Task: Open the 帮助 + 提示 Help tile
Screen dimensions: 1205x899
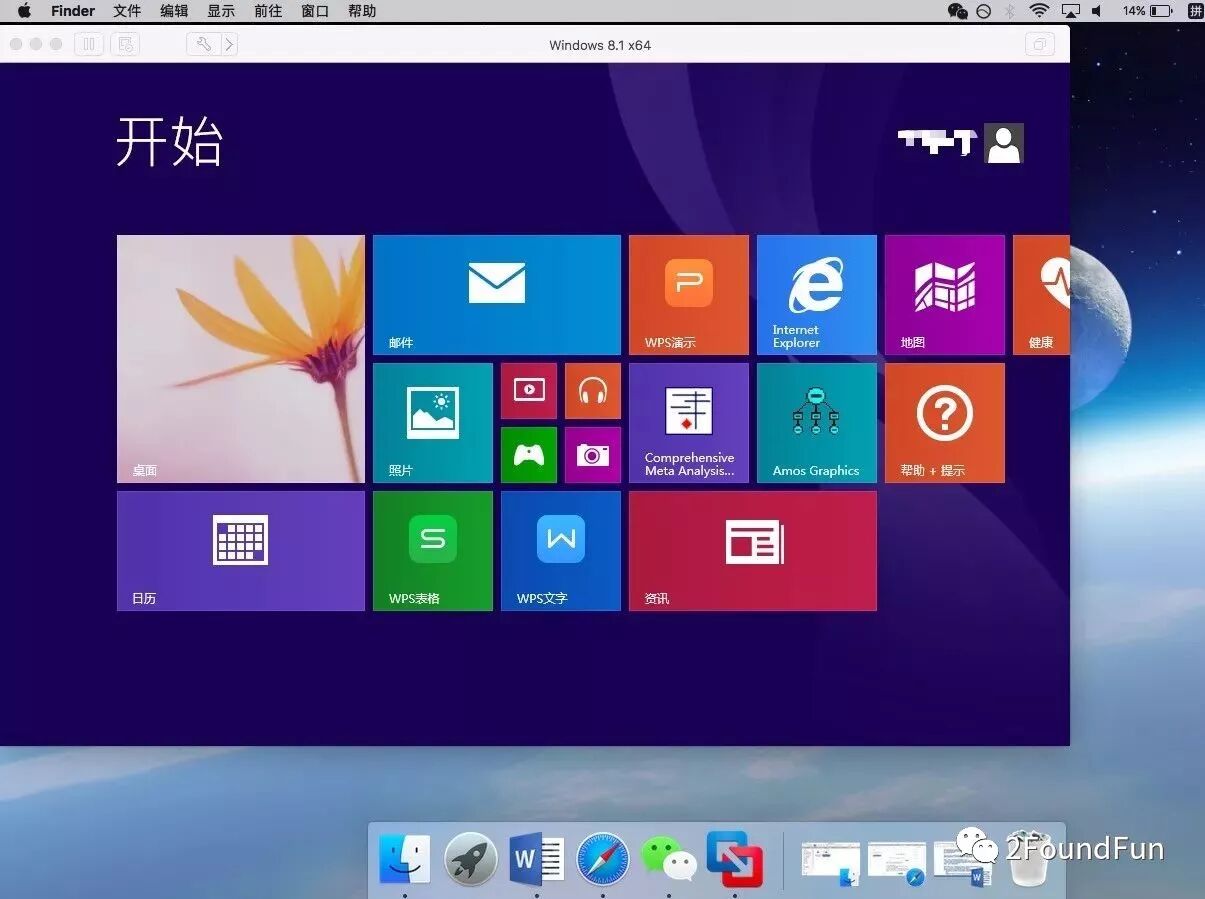Action: point(945,423)
